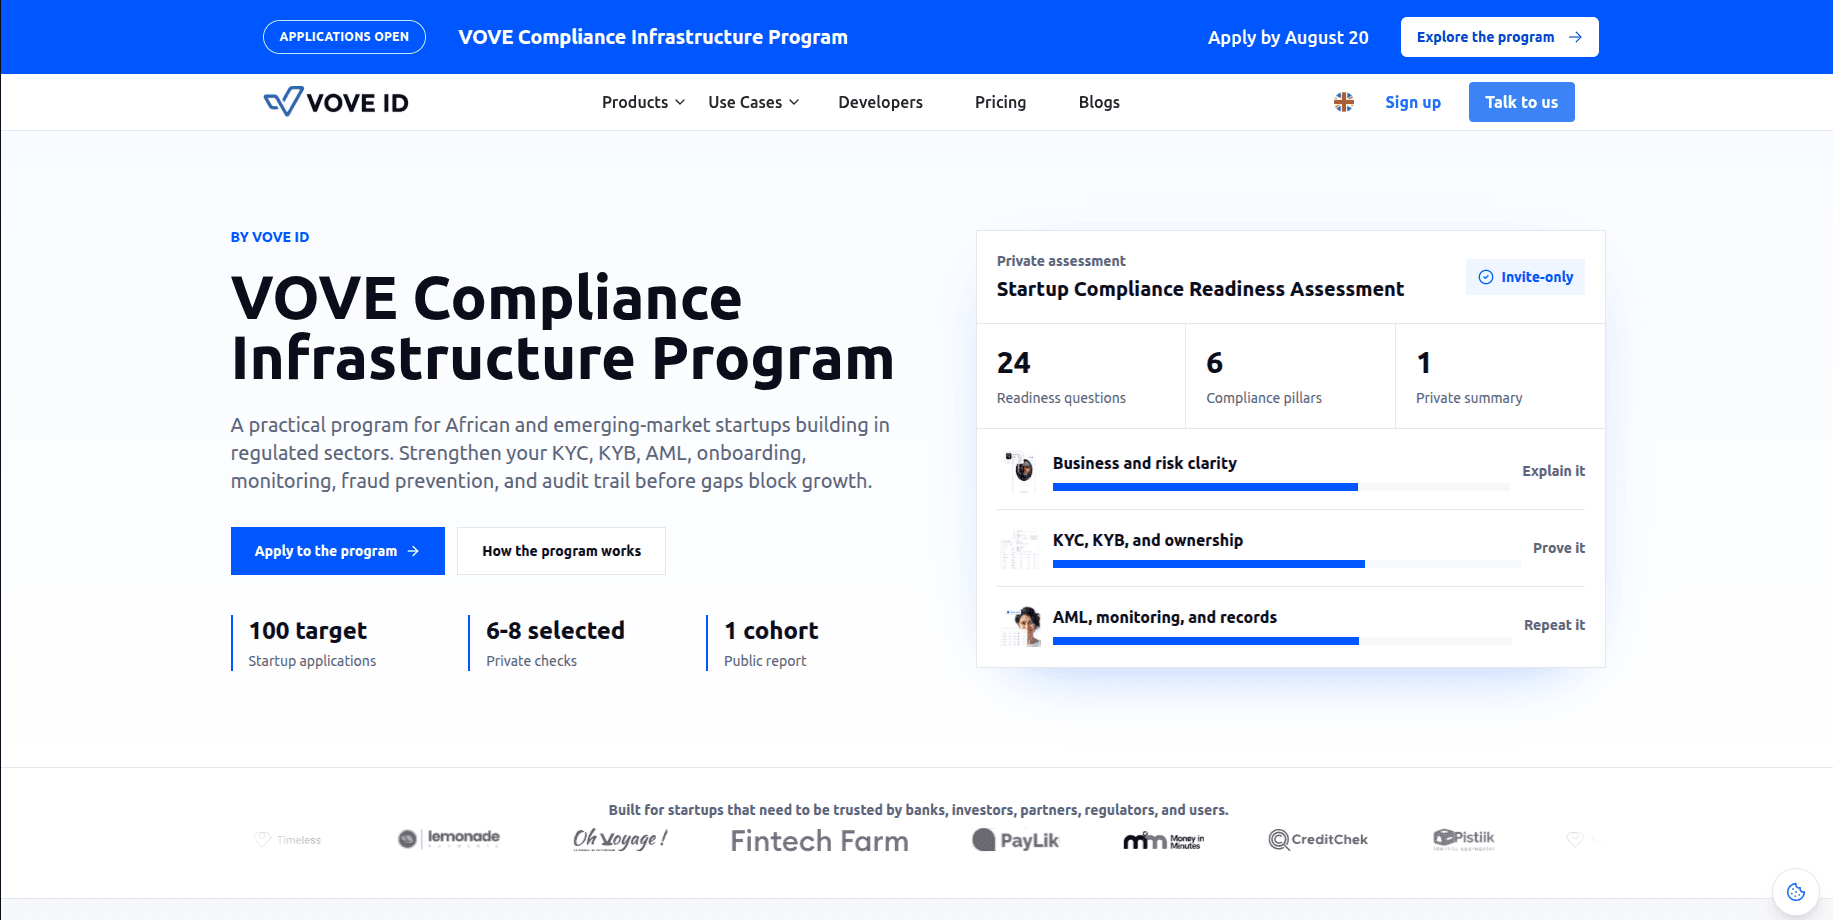Click the Timeless partner logo

coord(288,840)
